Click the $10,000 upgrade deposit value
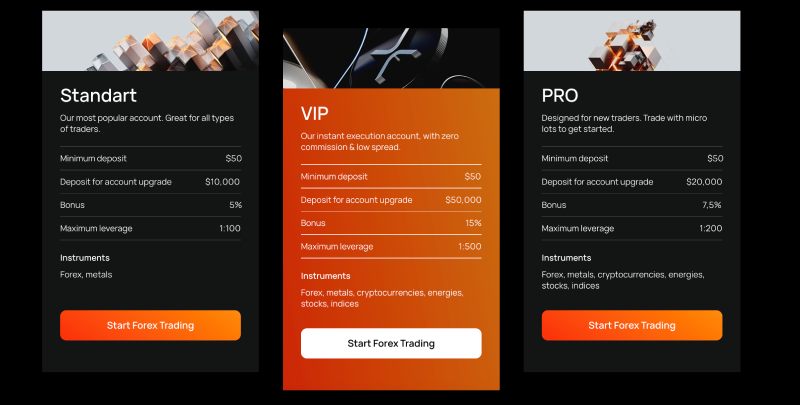This screenshot has width=800, height=405. click(x=222, y=182)
